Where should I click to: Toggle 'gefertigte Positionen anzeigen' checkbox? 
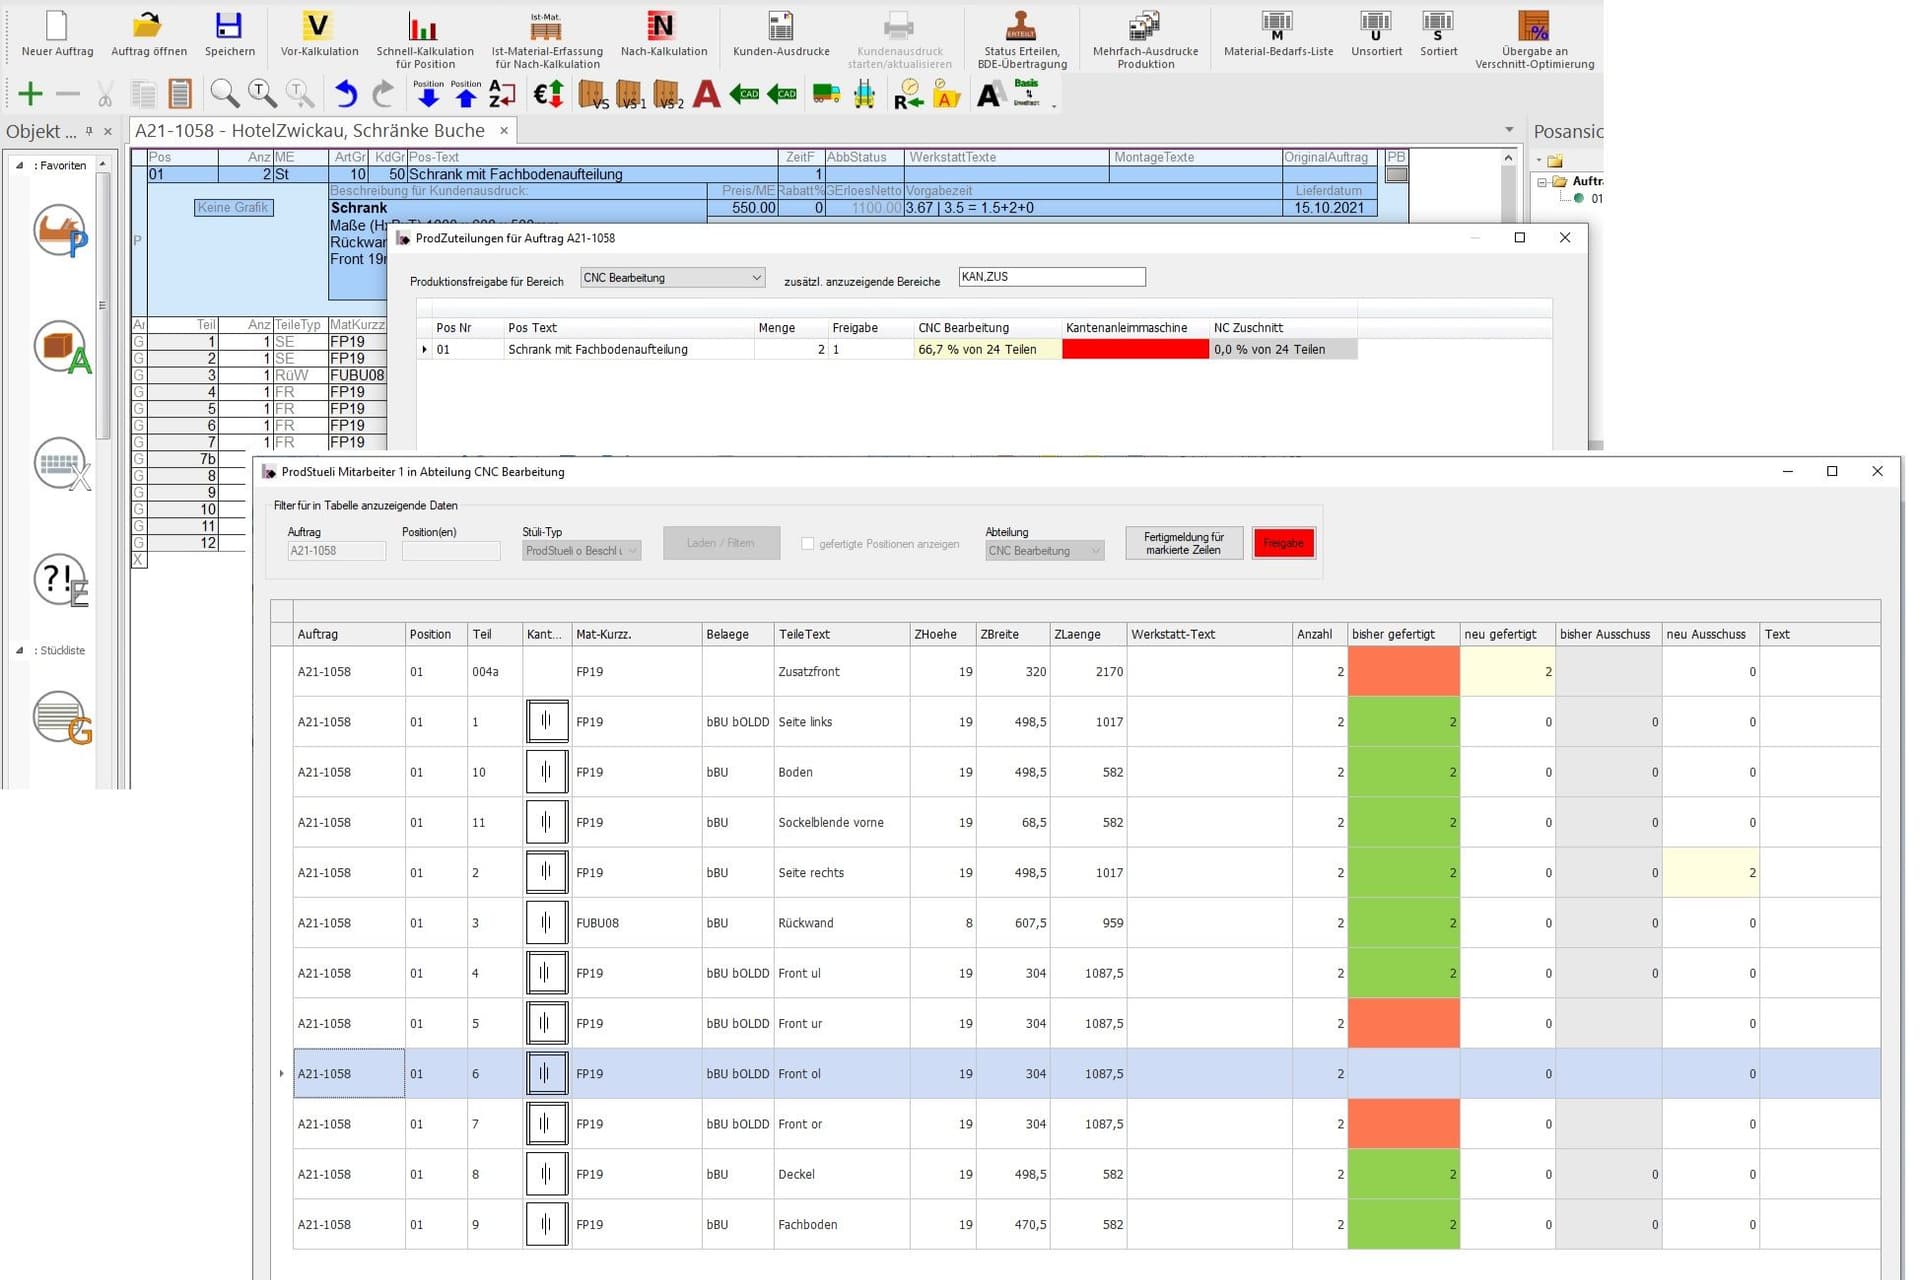[x=807, y=544]
